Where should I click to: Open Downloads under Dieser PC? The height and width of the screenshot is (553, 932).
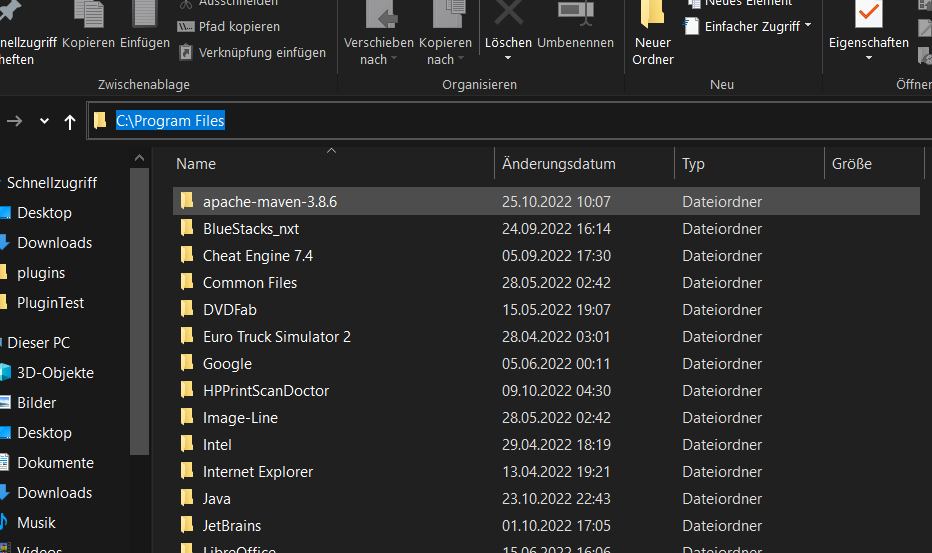click(54, 493)
